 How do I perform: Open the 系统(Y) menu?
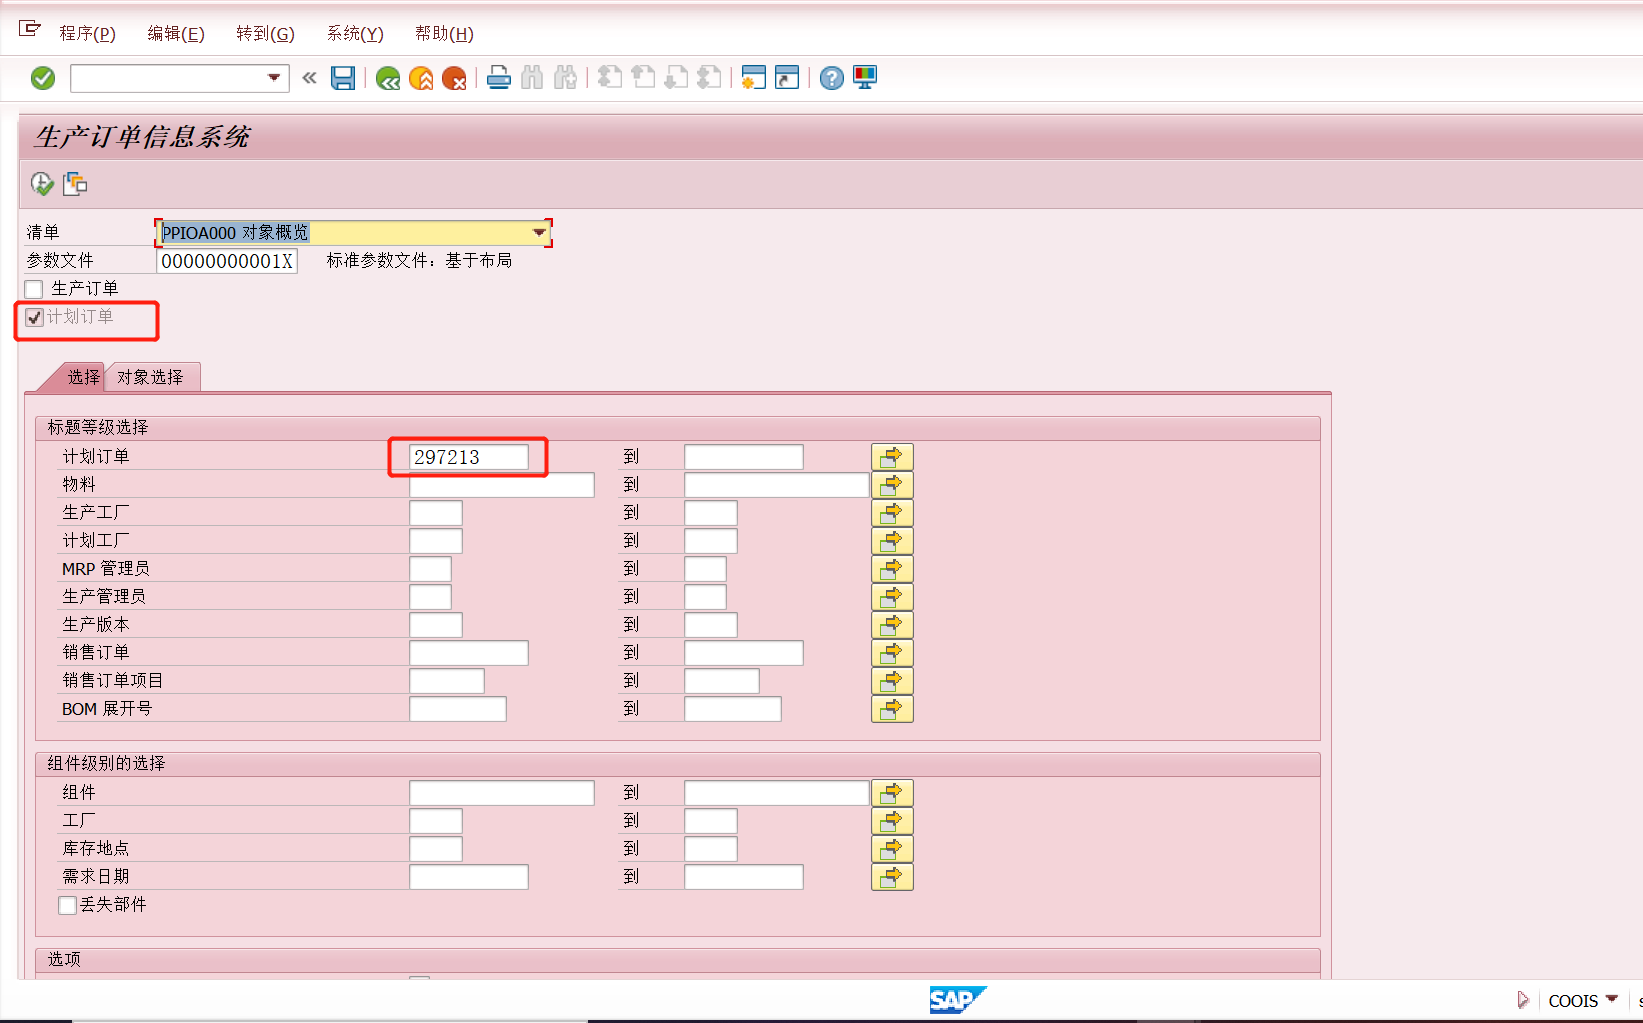click(x=355, y=34)
